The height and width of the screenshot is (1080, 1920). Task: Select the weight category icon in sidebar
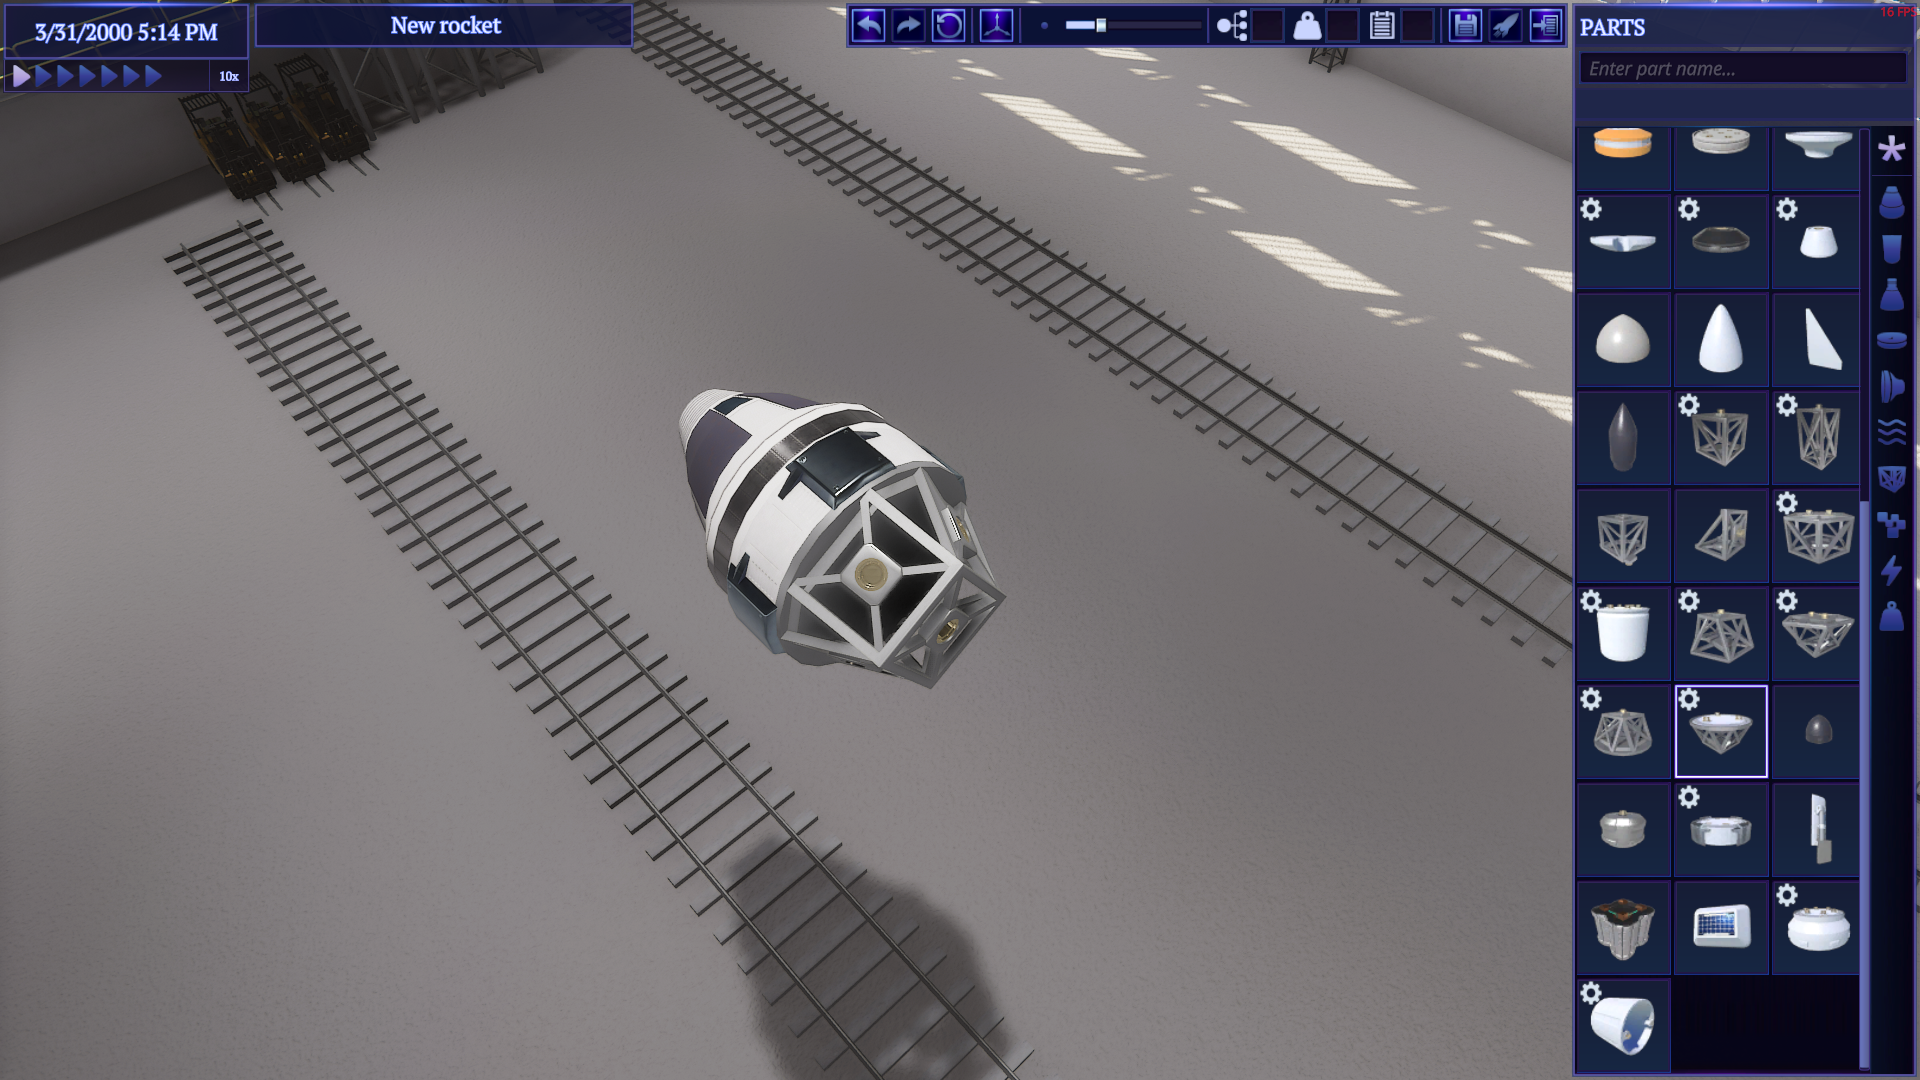pyautogui.click(x=1891, y=616)
